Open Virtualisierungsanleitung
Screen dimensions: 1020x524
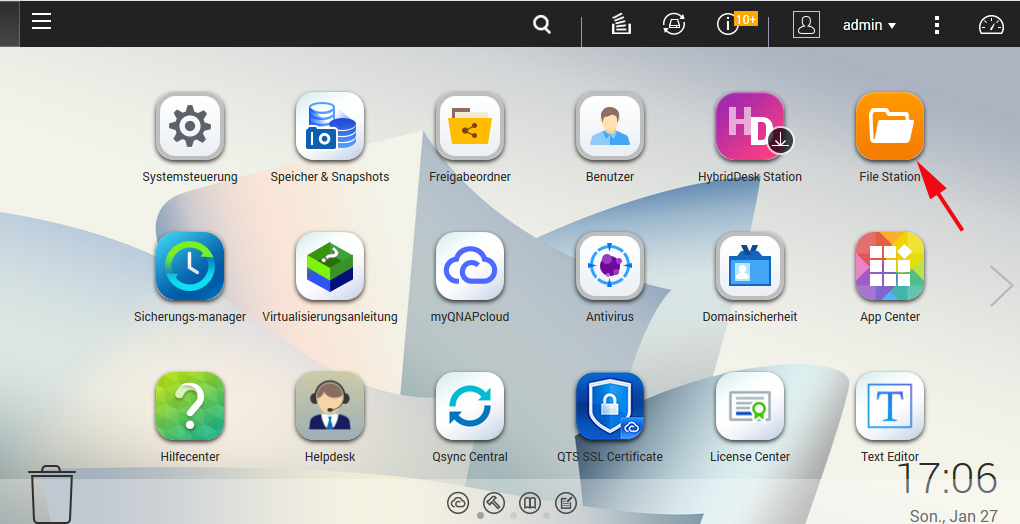(x=330, y=266)
